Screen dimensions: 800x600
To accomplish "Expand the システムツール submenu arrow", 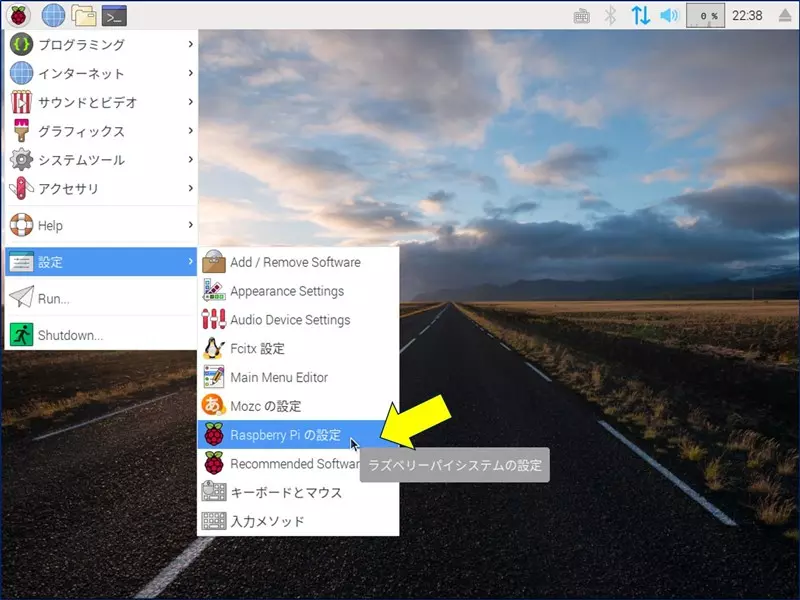I will [190, 160].
